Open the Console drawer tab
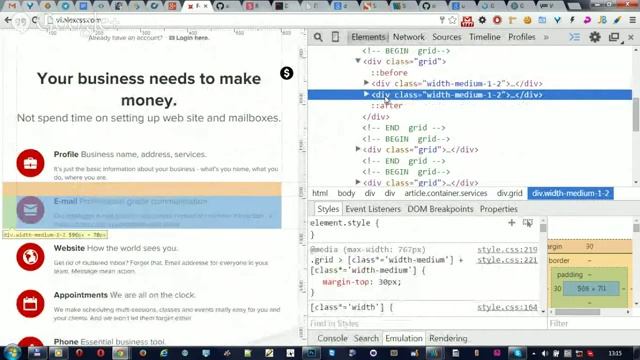 pyautogui.click(x=332, y=338)
